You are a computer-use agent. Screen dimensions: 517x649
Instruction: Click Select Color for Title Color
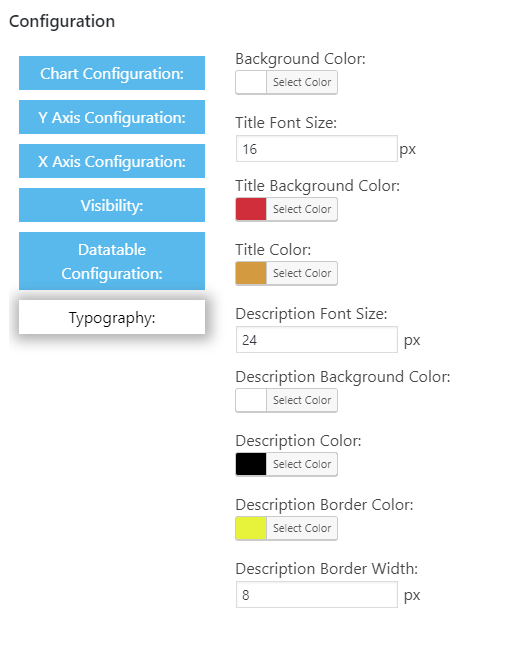302,273
